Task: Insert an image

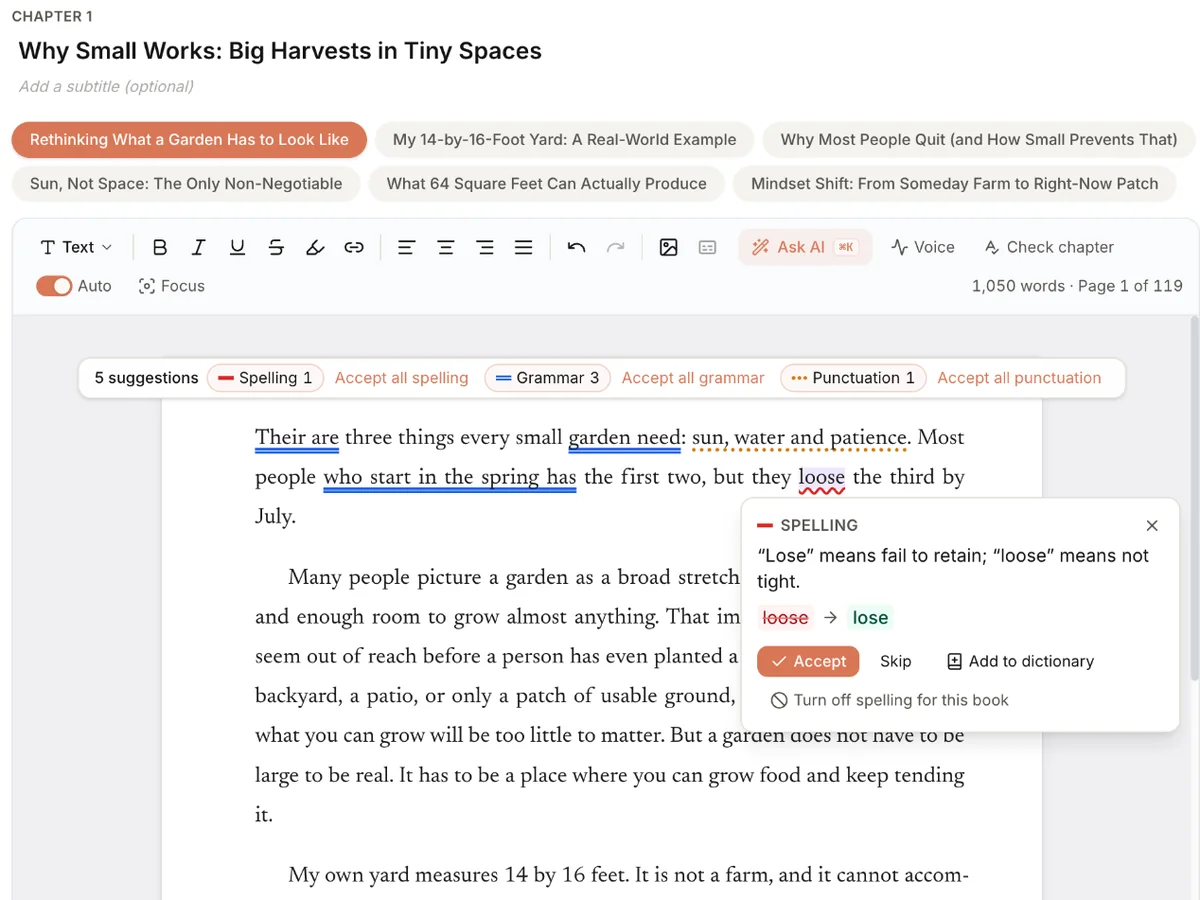Action: (669, 247)
